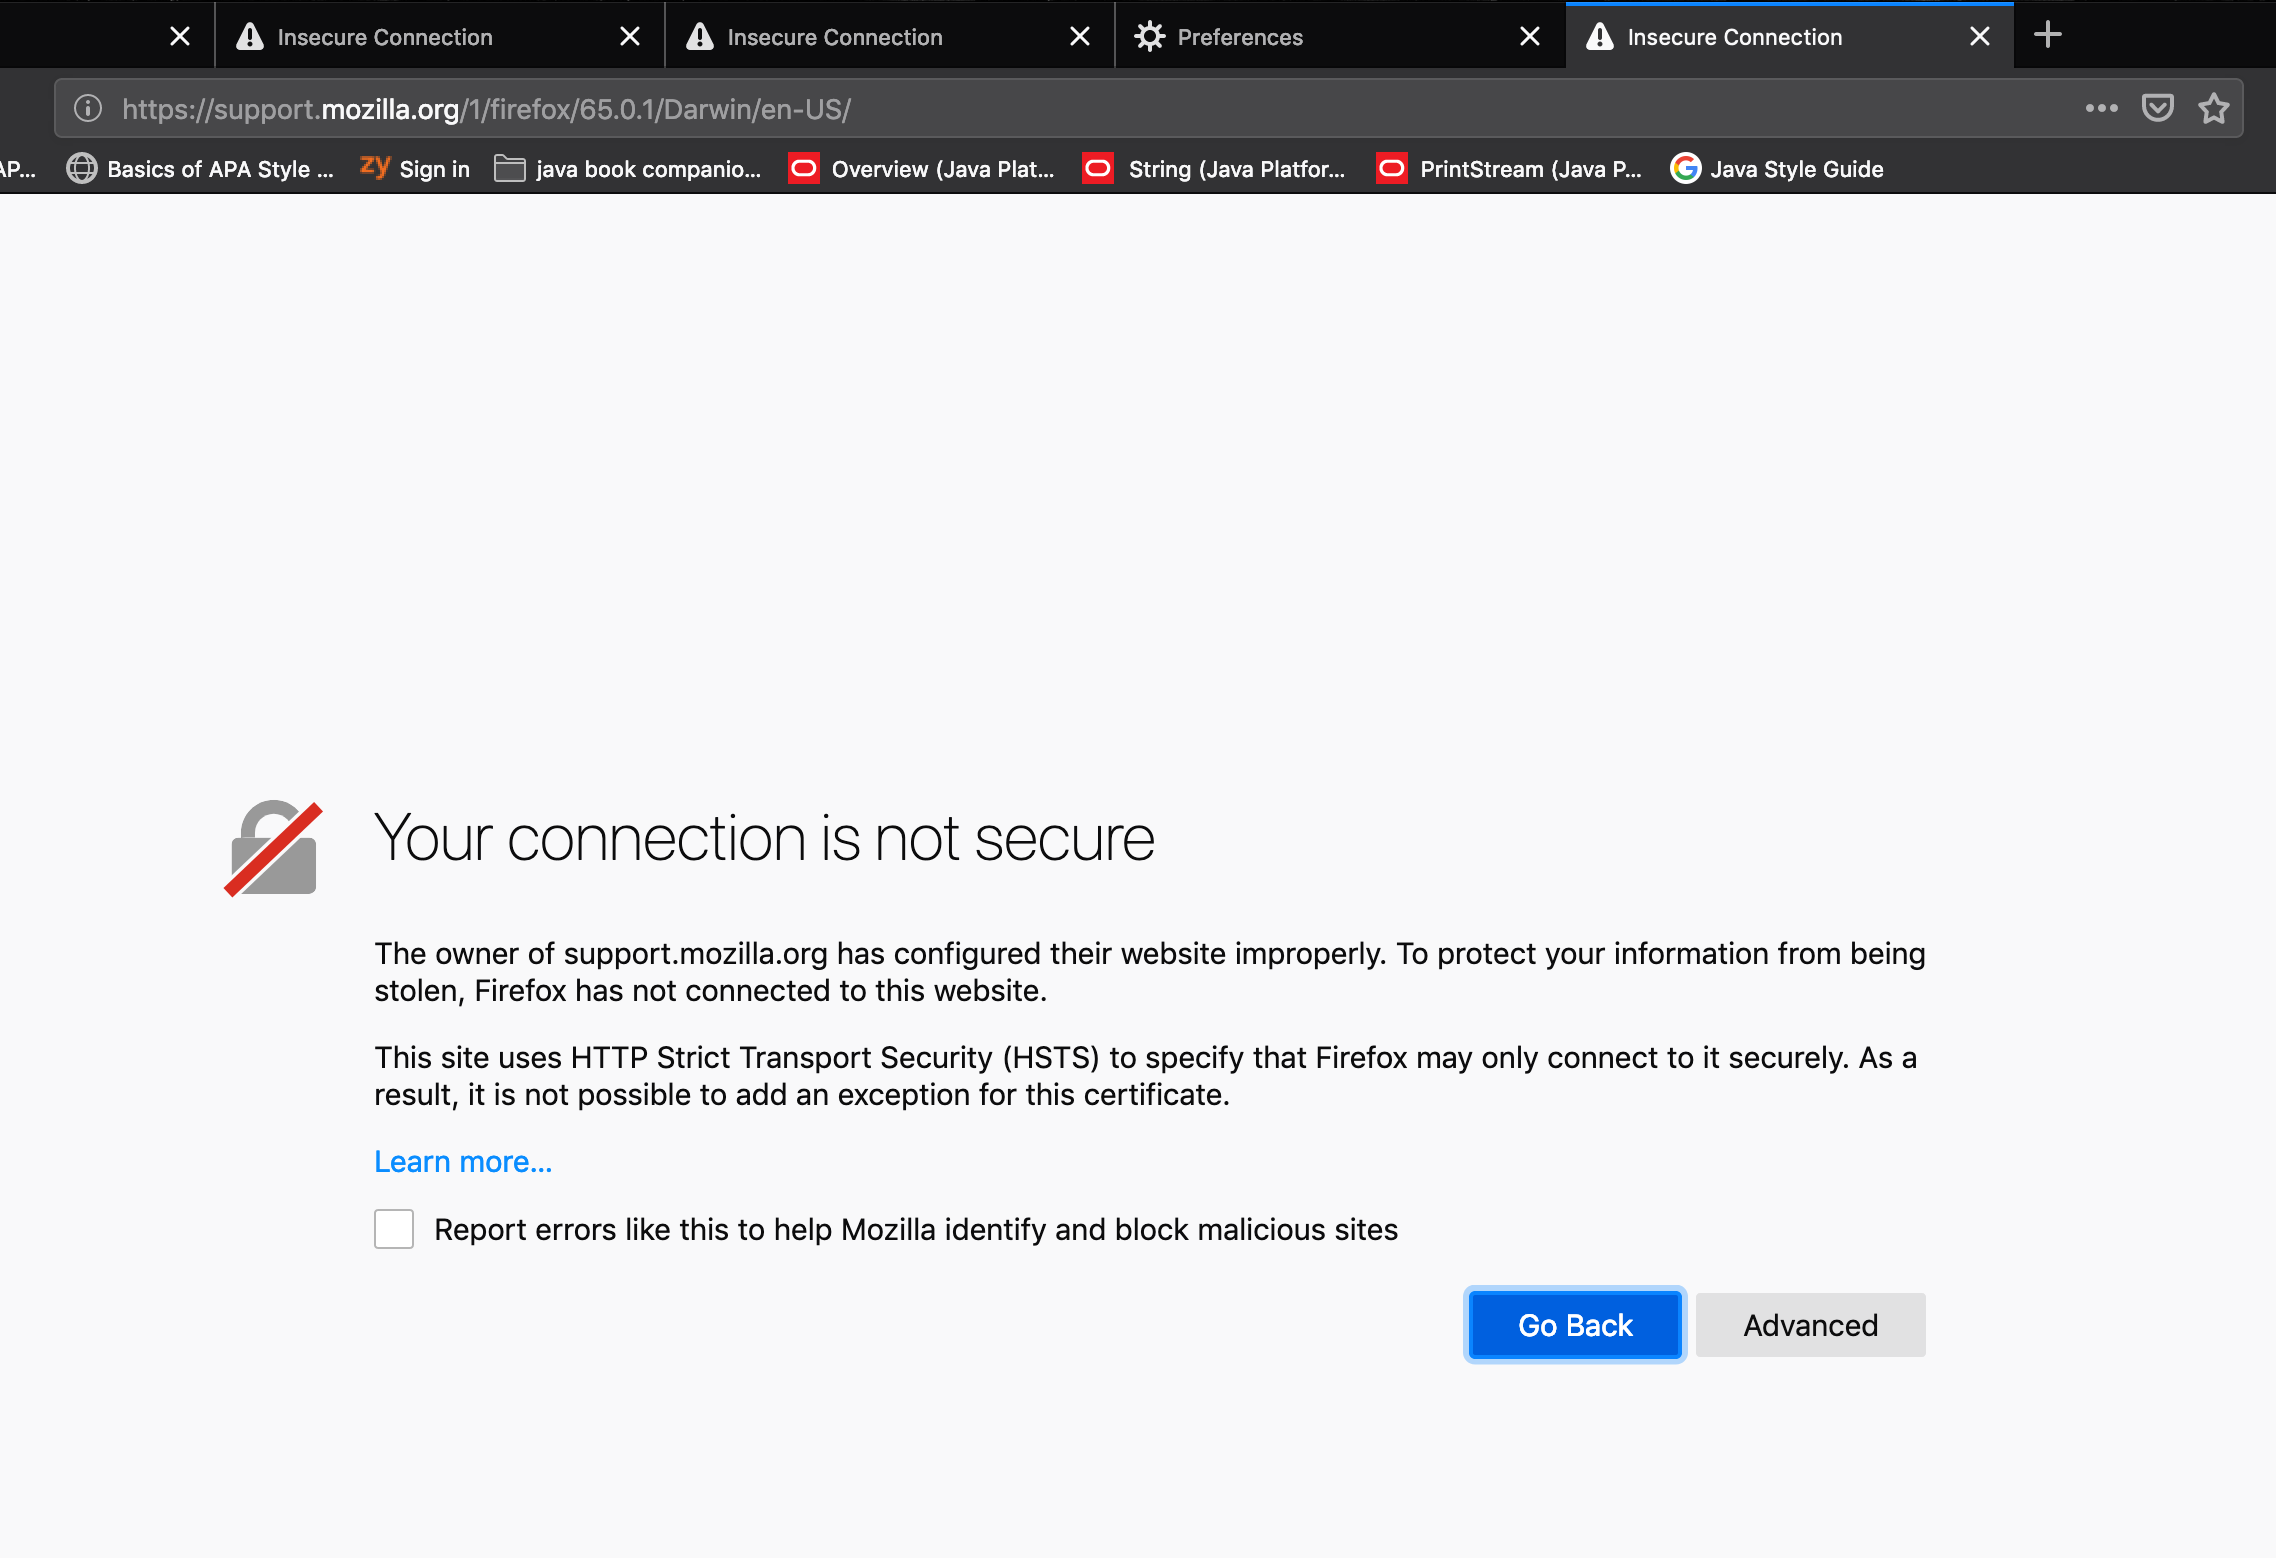
Task: Close the first Insecure Connection tab
Action: click(629, 37)
